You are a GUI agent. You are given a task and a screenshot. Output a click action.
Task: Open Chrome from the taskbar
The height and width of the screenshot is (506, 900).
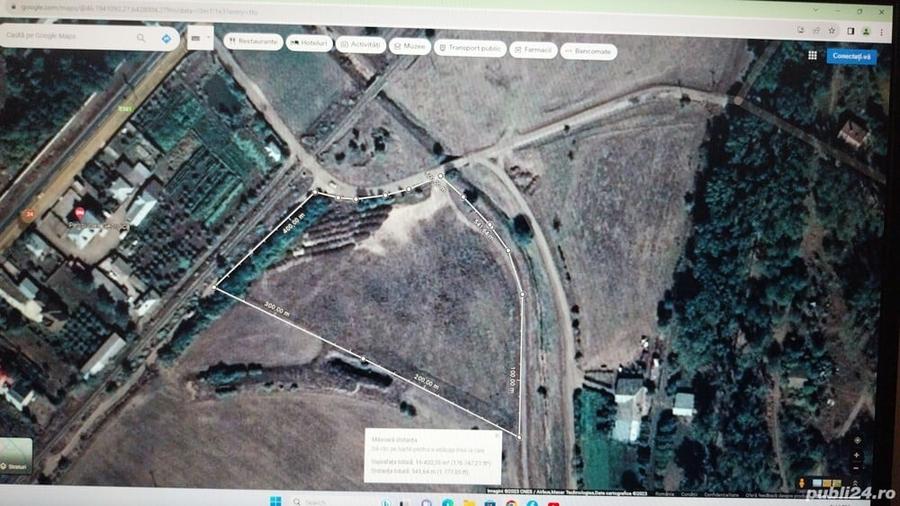pos(511,504)
